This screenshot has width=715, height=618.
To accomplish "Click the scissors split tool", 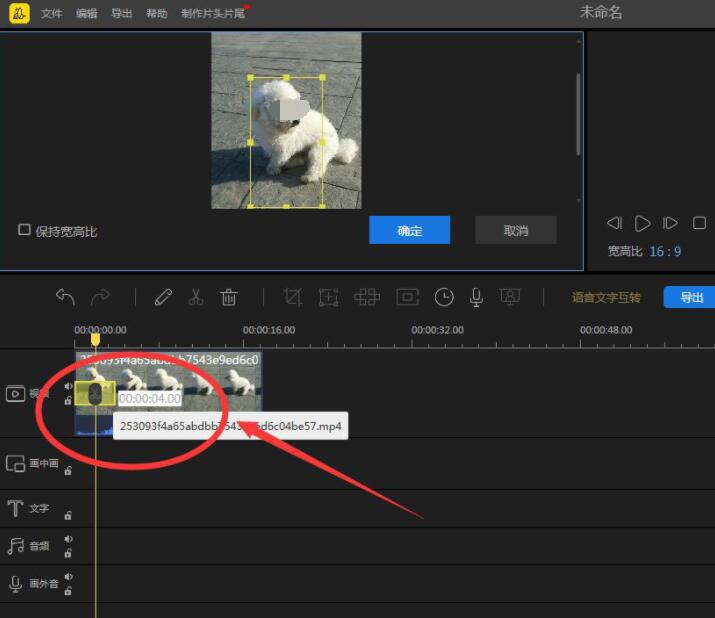I will coord(196,297).
